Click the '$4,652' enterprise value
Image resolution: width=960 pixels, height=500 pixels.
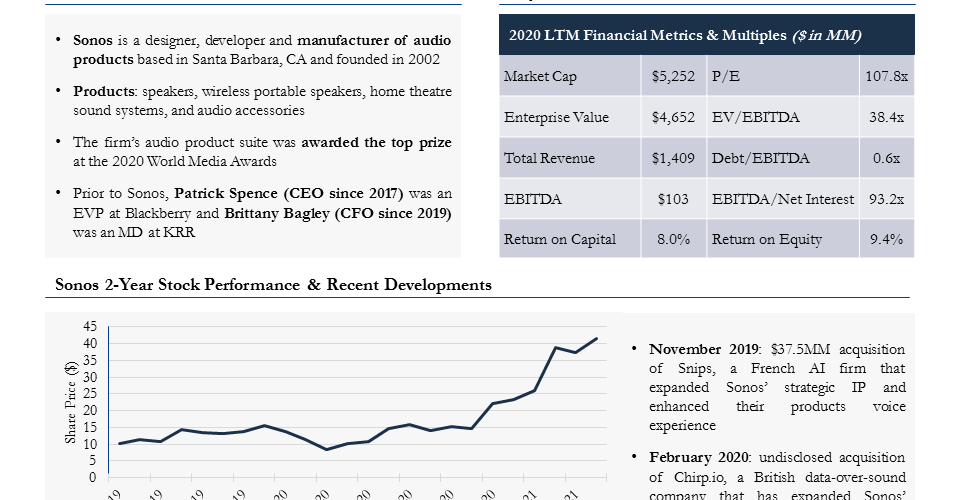click(673, 118)
